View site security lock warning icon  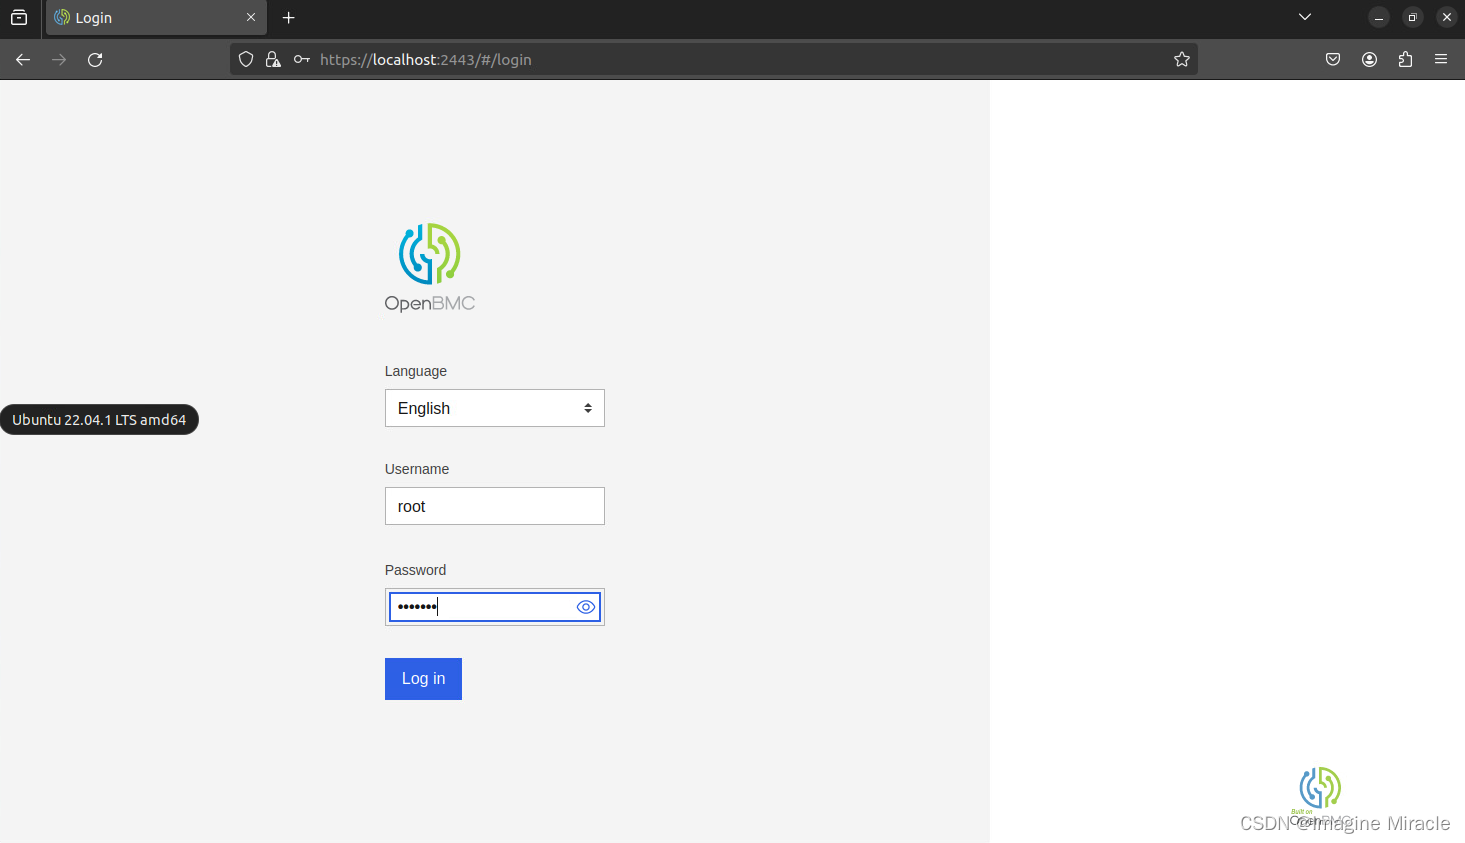273,60
